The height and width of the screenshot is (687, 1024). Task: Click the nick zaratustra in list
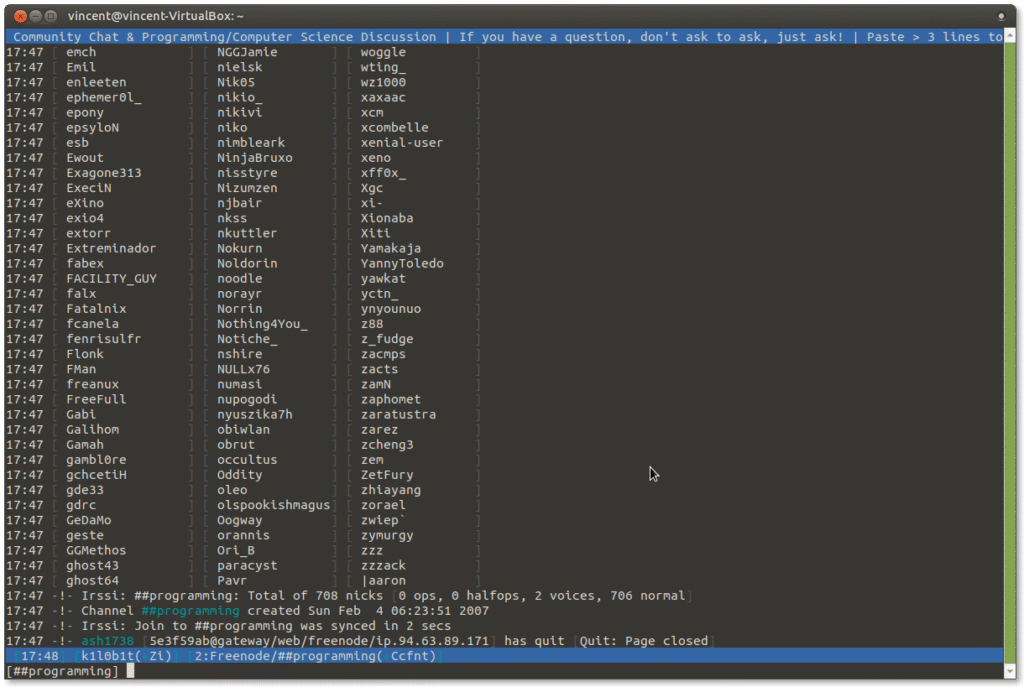pos(398,415)
